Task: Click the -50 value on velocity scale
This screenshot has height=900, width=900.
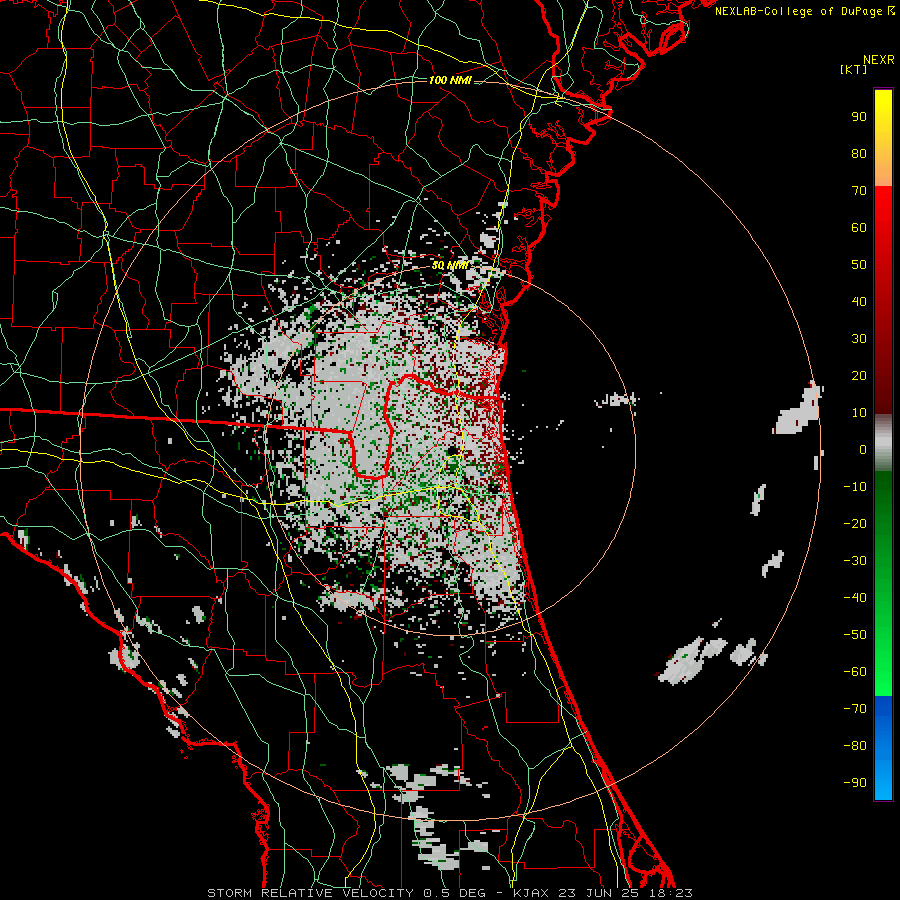Action: [x=855, y=635]
